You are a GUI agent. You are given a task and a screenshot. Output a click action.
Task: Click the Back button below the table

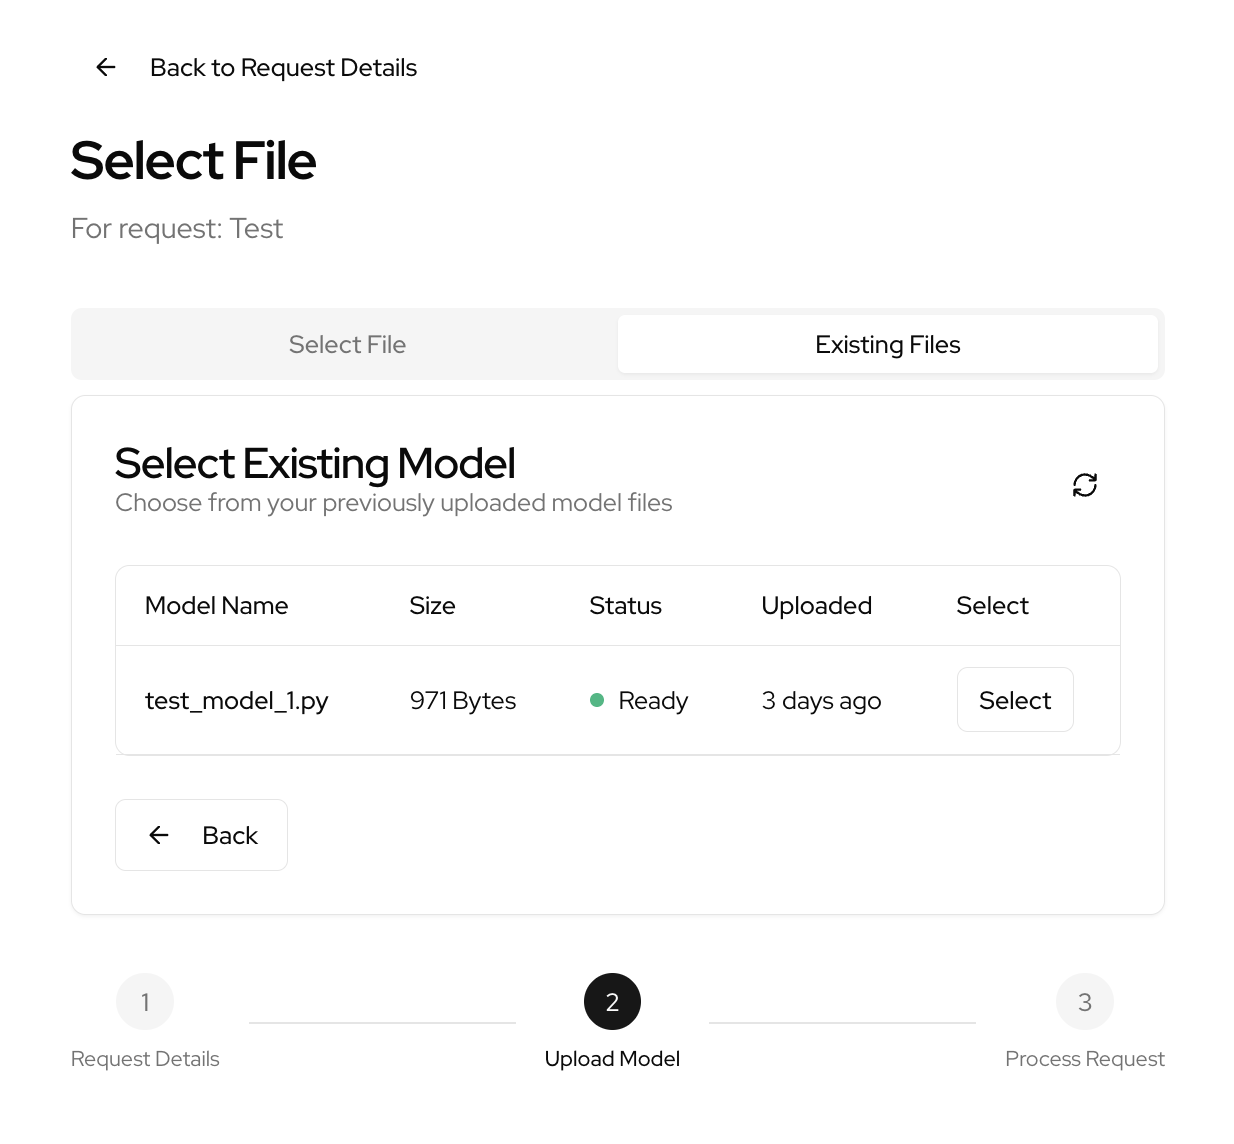click(201, 835)
